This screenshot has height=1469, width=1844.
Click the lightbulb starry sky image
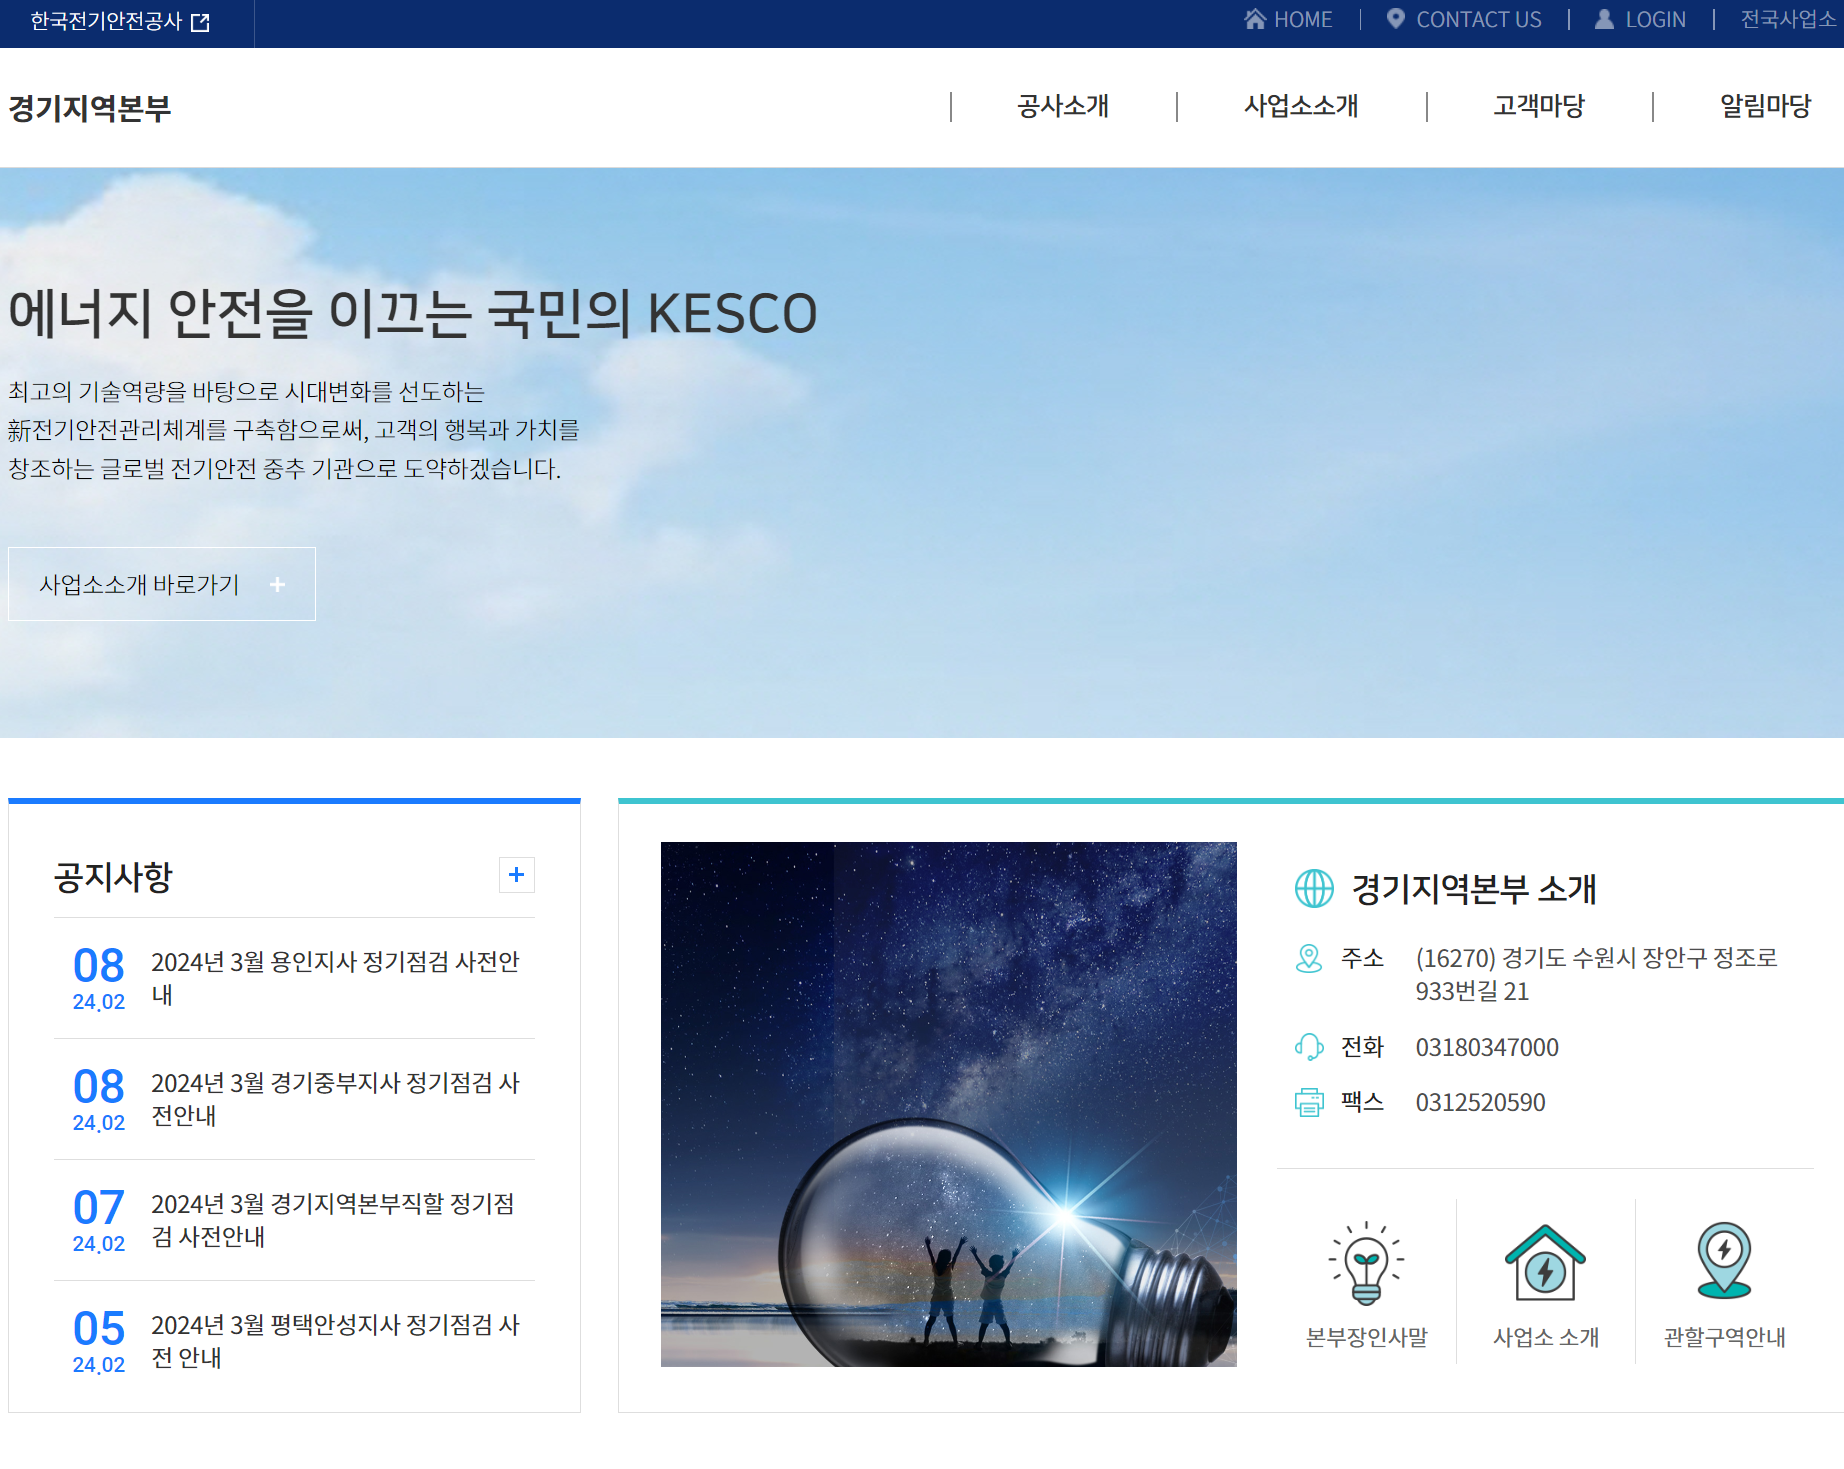tap(948, 1104)
